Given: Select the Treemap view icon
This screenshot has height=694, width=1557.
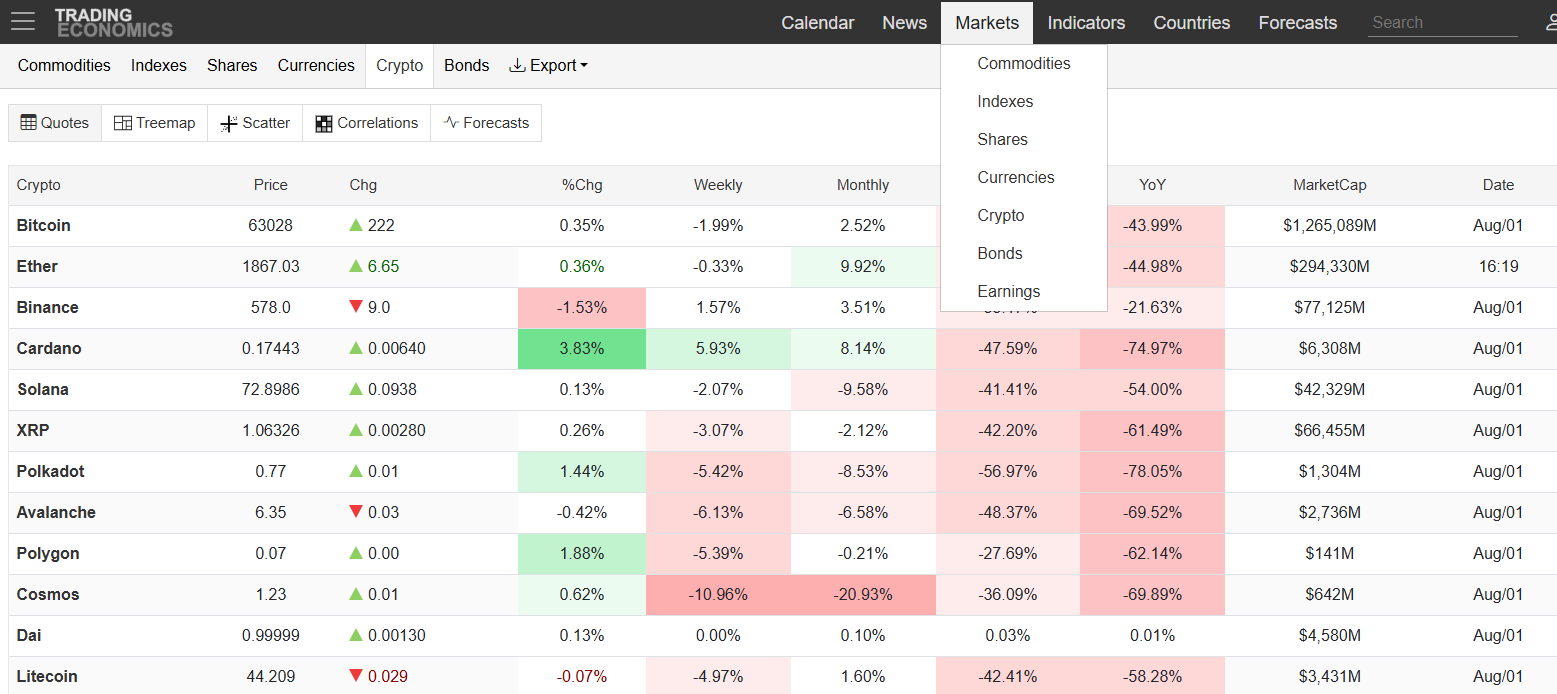Looking at the screenshot, I should pos(123,123).
